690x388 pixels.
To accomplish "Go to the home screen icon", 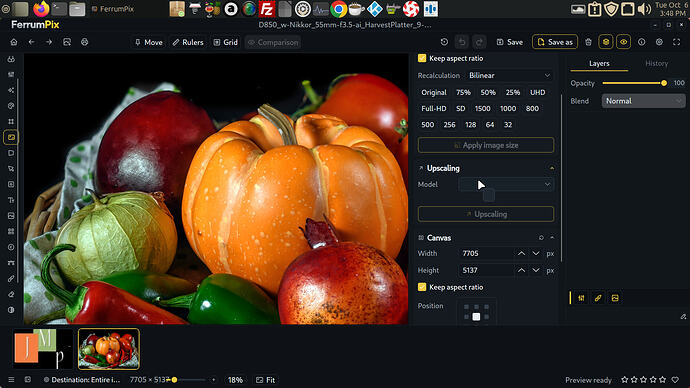I will [14, 42].
